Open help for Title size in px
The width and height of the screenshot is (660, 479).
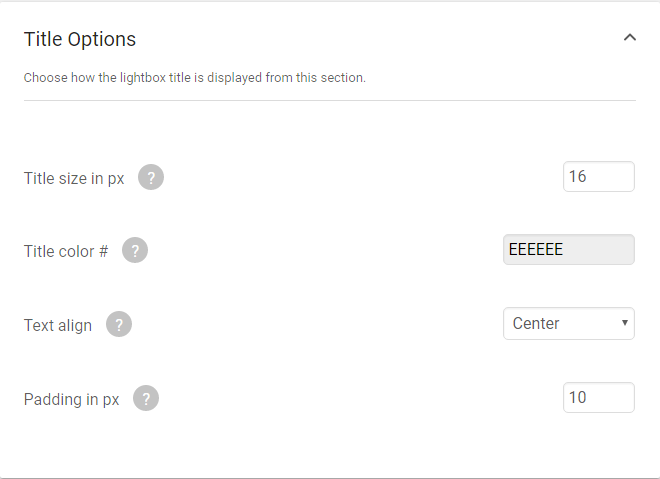point(151,177)
